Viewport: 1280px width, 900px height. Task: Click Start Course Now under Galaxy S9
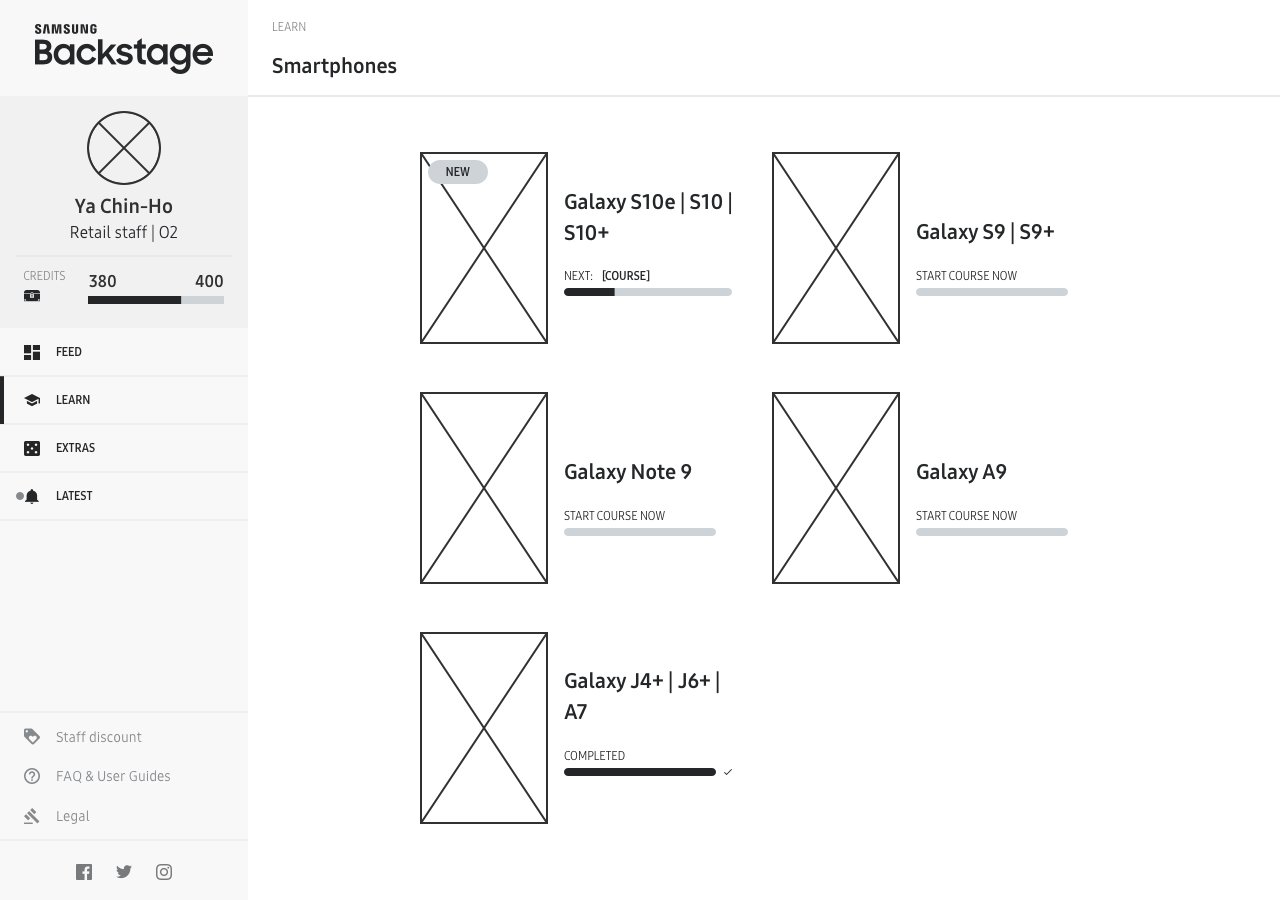point(966,276)
